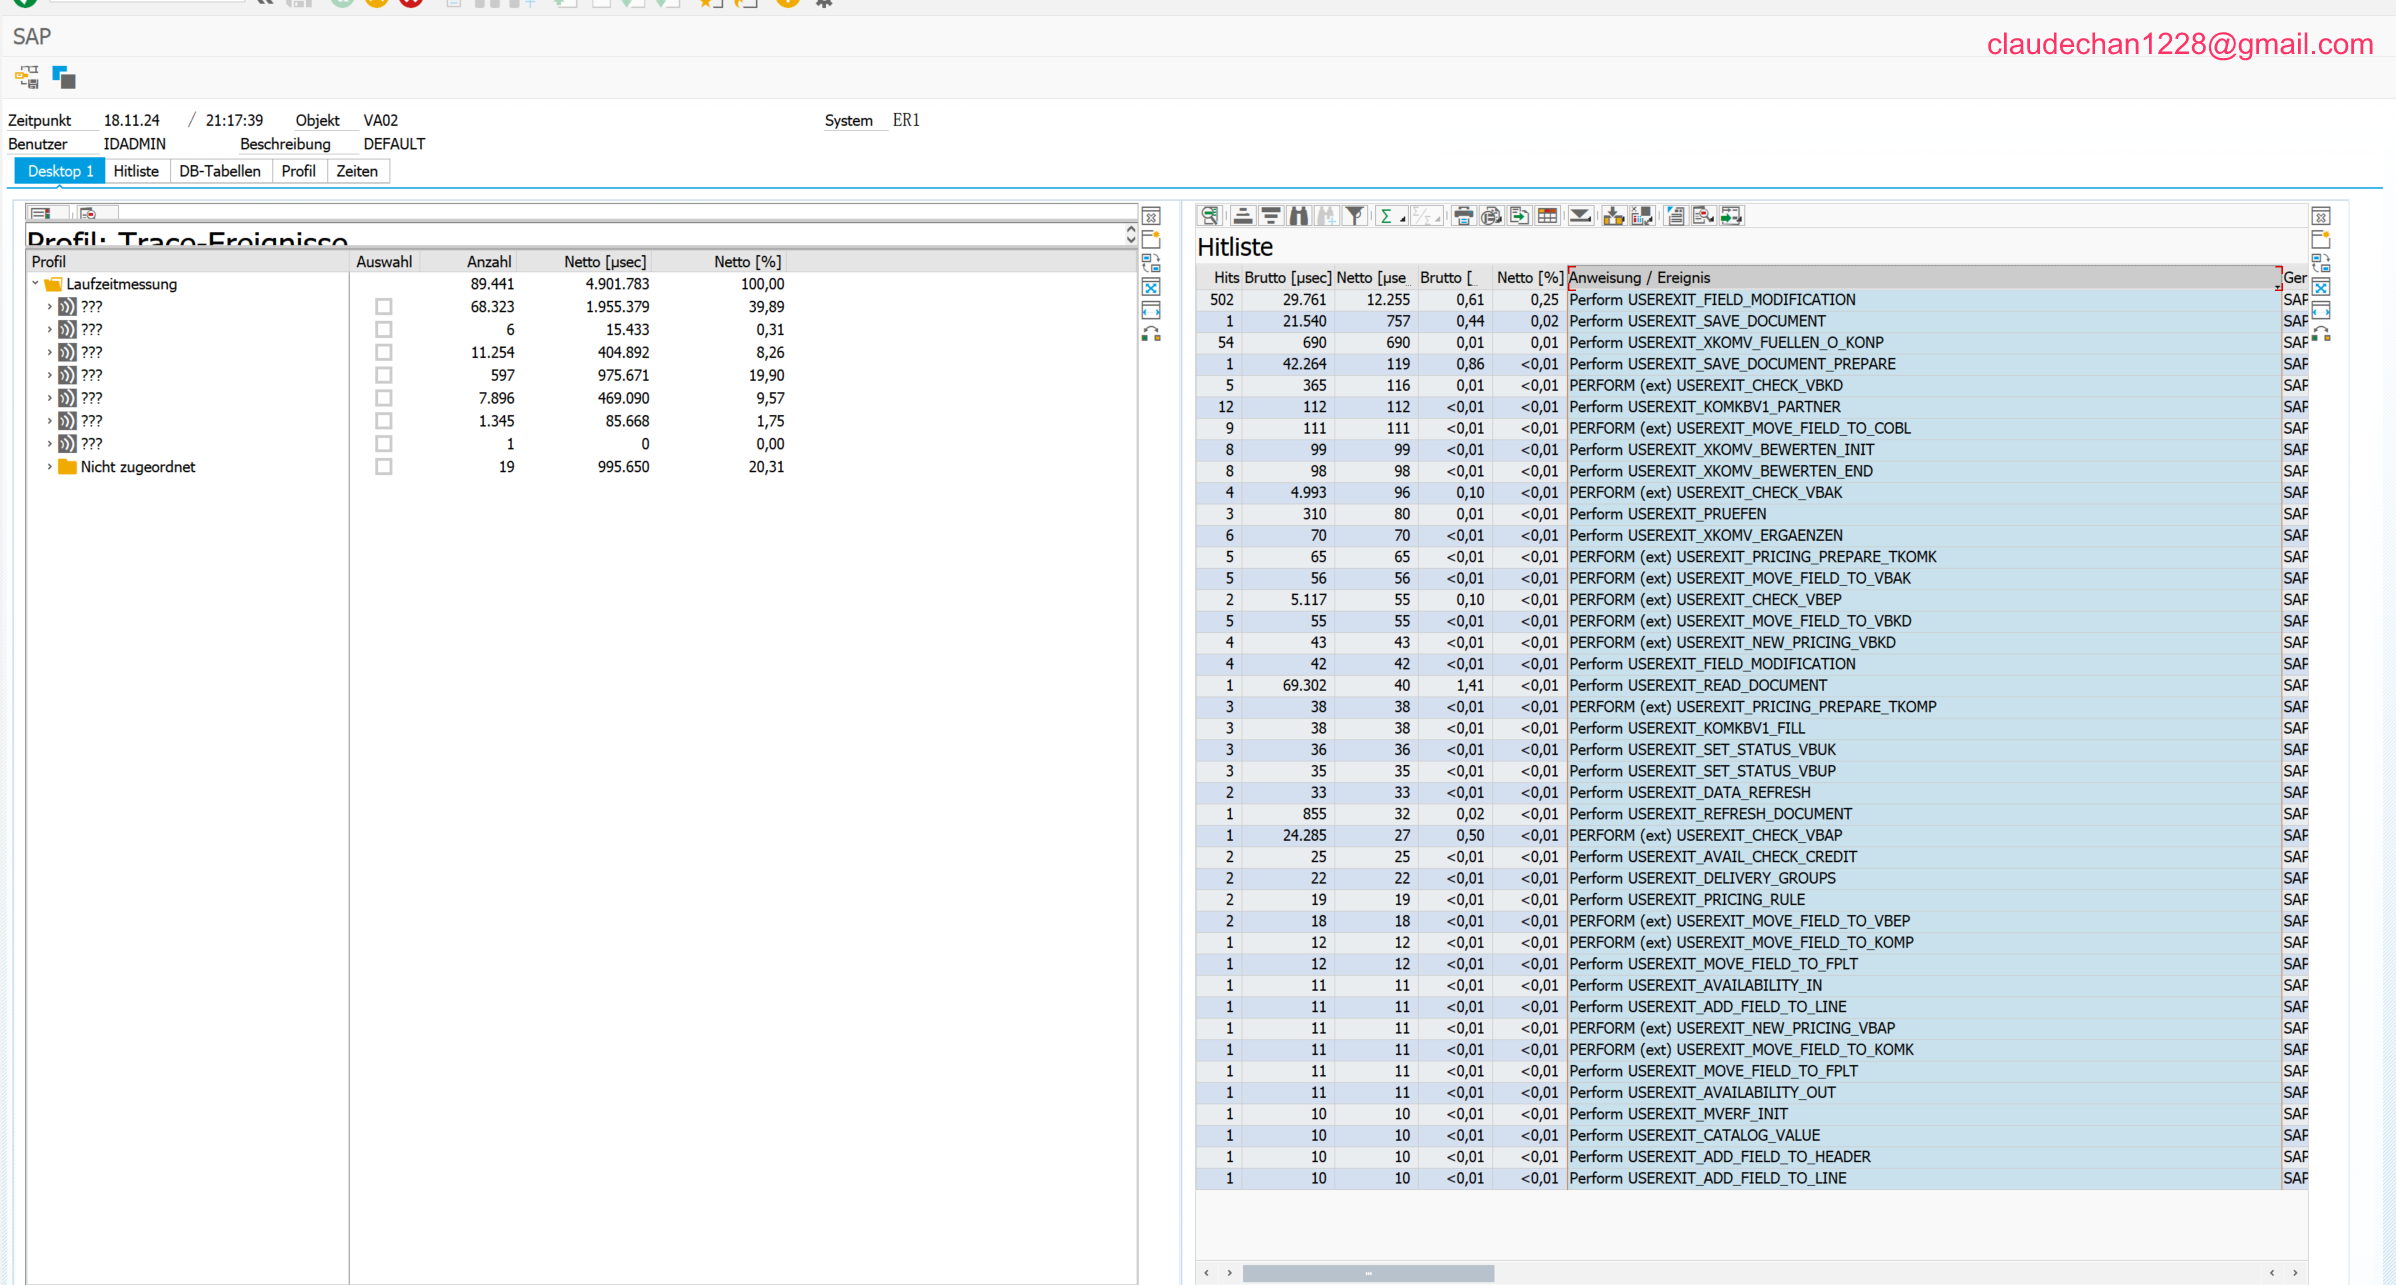Enable the Auswahl checkbox for the 11.254 row
Screen dimensions: 2396x1285
tap(384, 353)
